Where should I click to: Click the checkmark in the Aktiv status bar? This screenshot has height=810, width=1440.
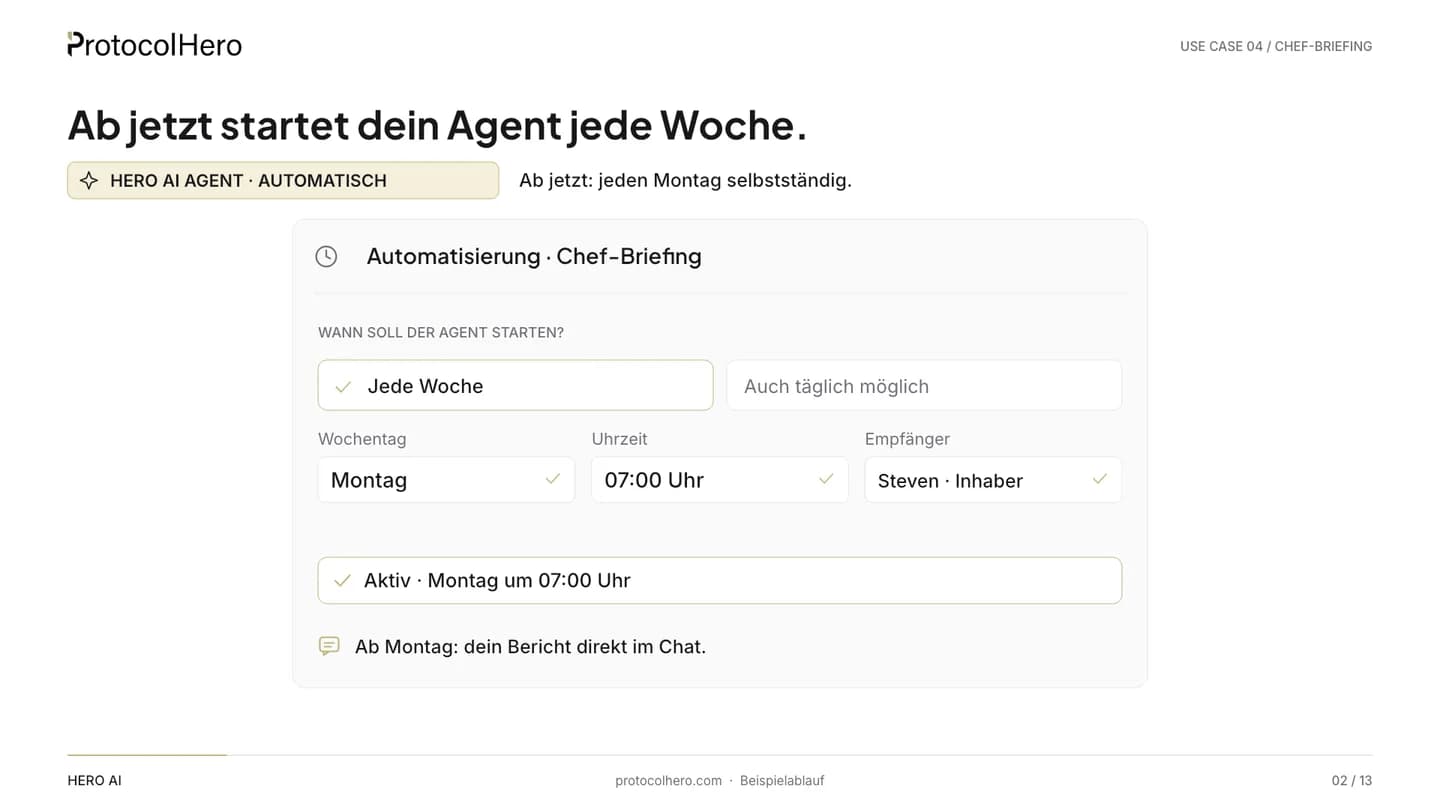(342, 580)
